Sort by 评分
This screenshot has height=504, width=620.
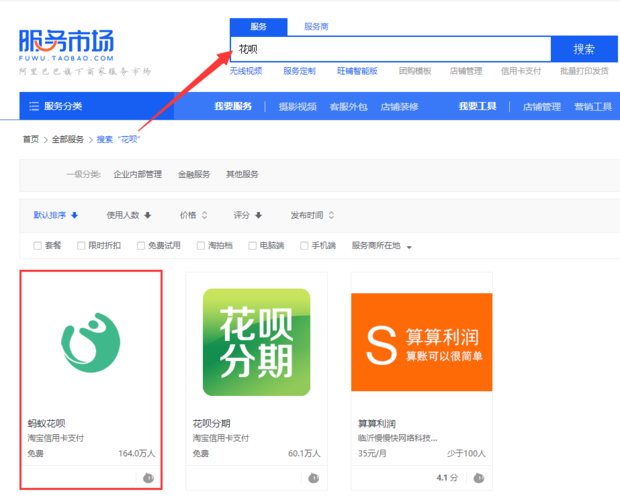pos(242,215)
